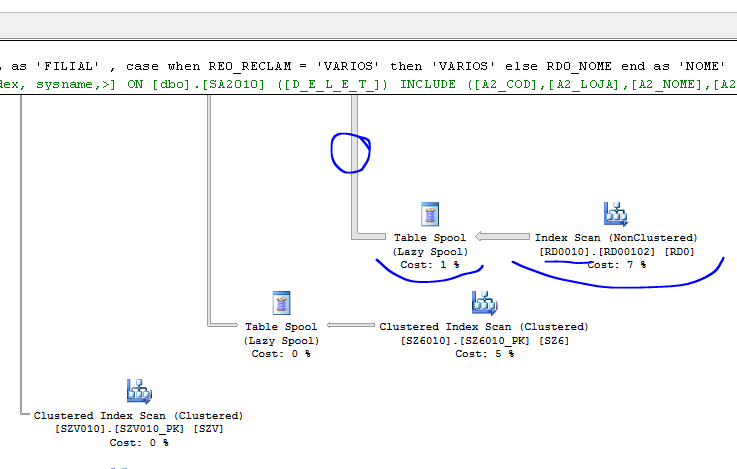Viewport: 737px width, 469px height.
Task: Click 'Clustered Index Scan (Clustered)' title above SZ6010
Action: (484, 326)
